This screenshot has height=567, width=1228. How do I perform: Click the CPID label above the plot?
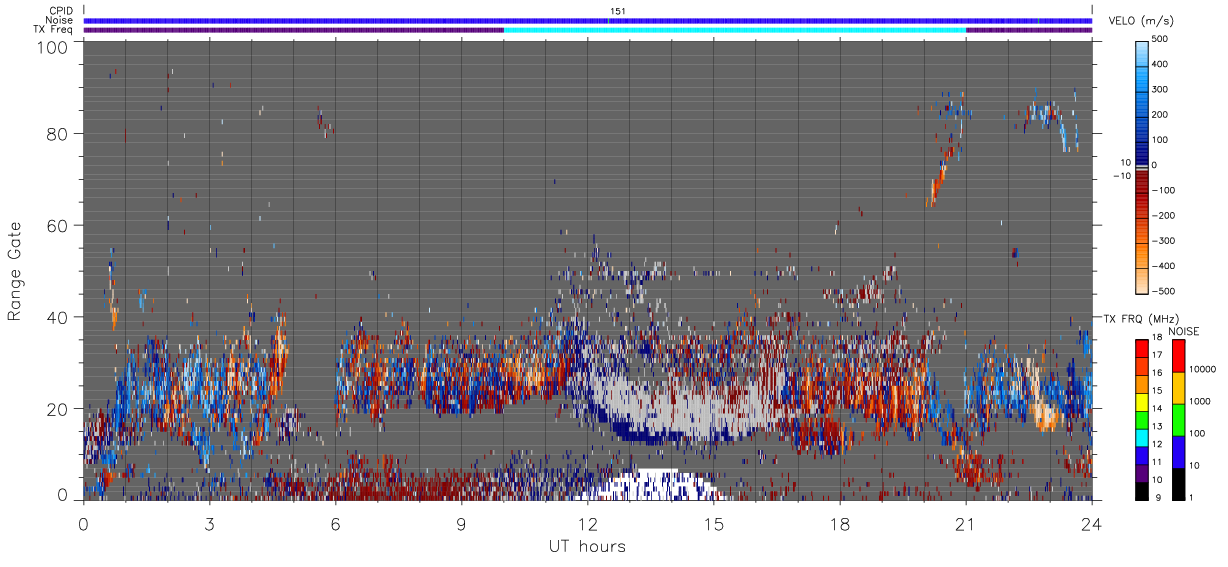click(60, 11)
